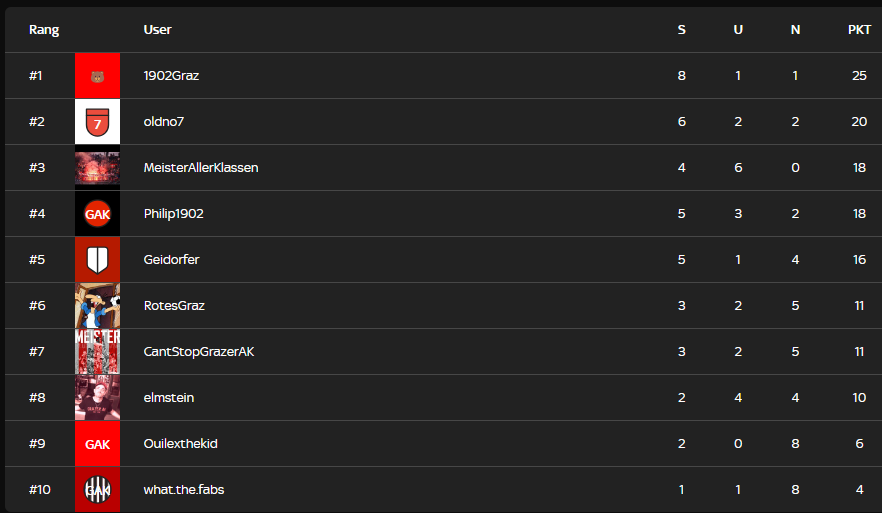This screenshot has width=882, height=513.
Task: Open Philip1902's round GAK logo avatar
Action: tap(97, 214)
